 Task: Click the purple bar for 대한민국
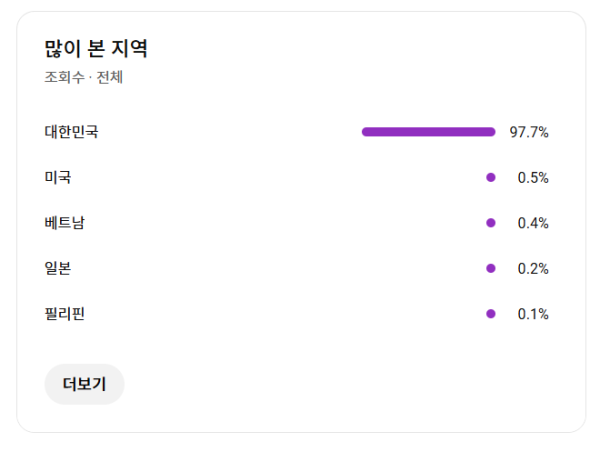pyautogui.click(x=428, y=132)
